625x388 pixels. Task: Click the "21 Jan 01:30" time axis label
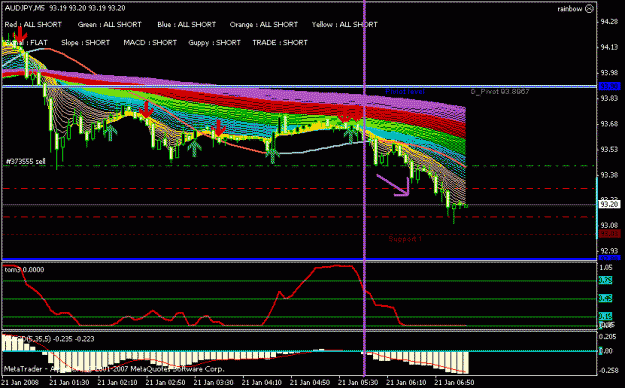pyautogui.click(x=69, y=382)
